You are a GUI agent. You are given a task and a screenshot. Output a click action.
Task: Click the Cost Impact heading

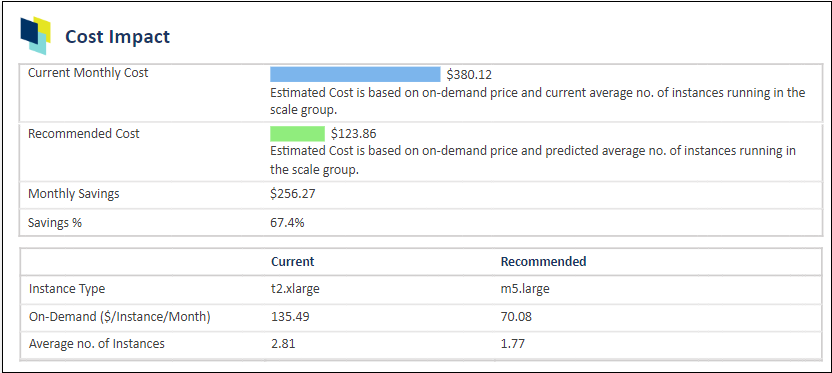117,37
